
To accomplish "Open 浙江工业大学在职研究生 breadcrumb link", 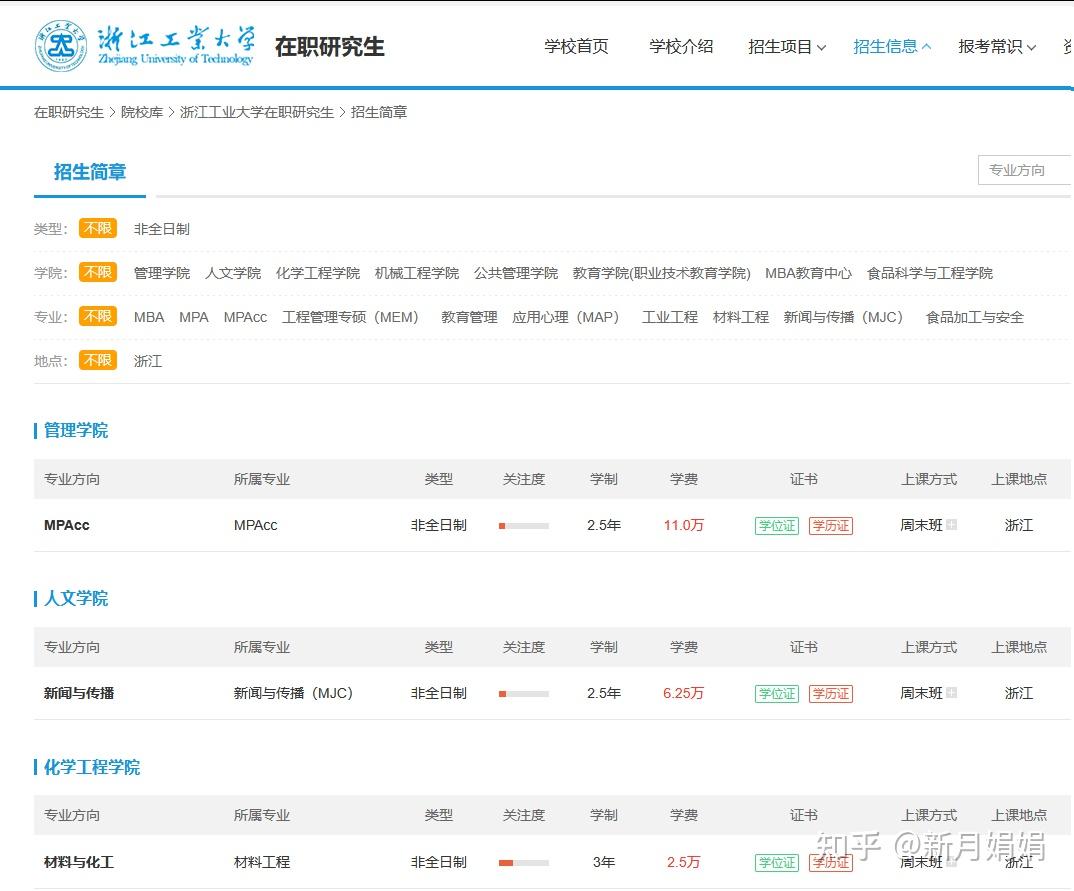I will point(257,112).
